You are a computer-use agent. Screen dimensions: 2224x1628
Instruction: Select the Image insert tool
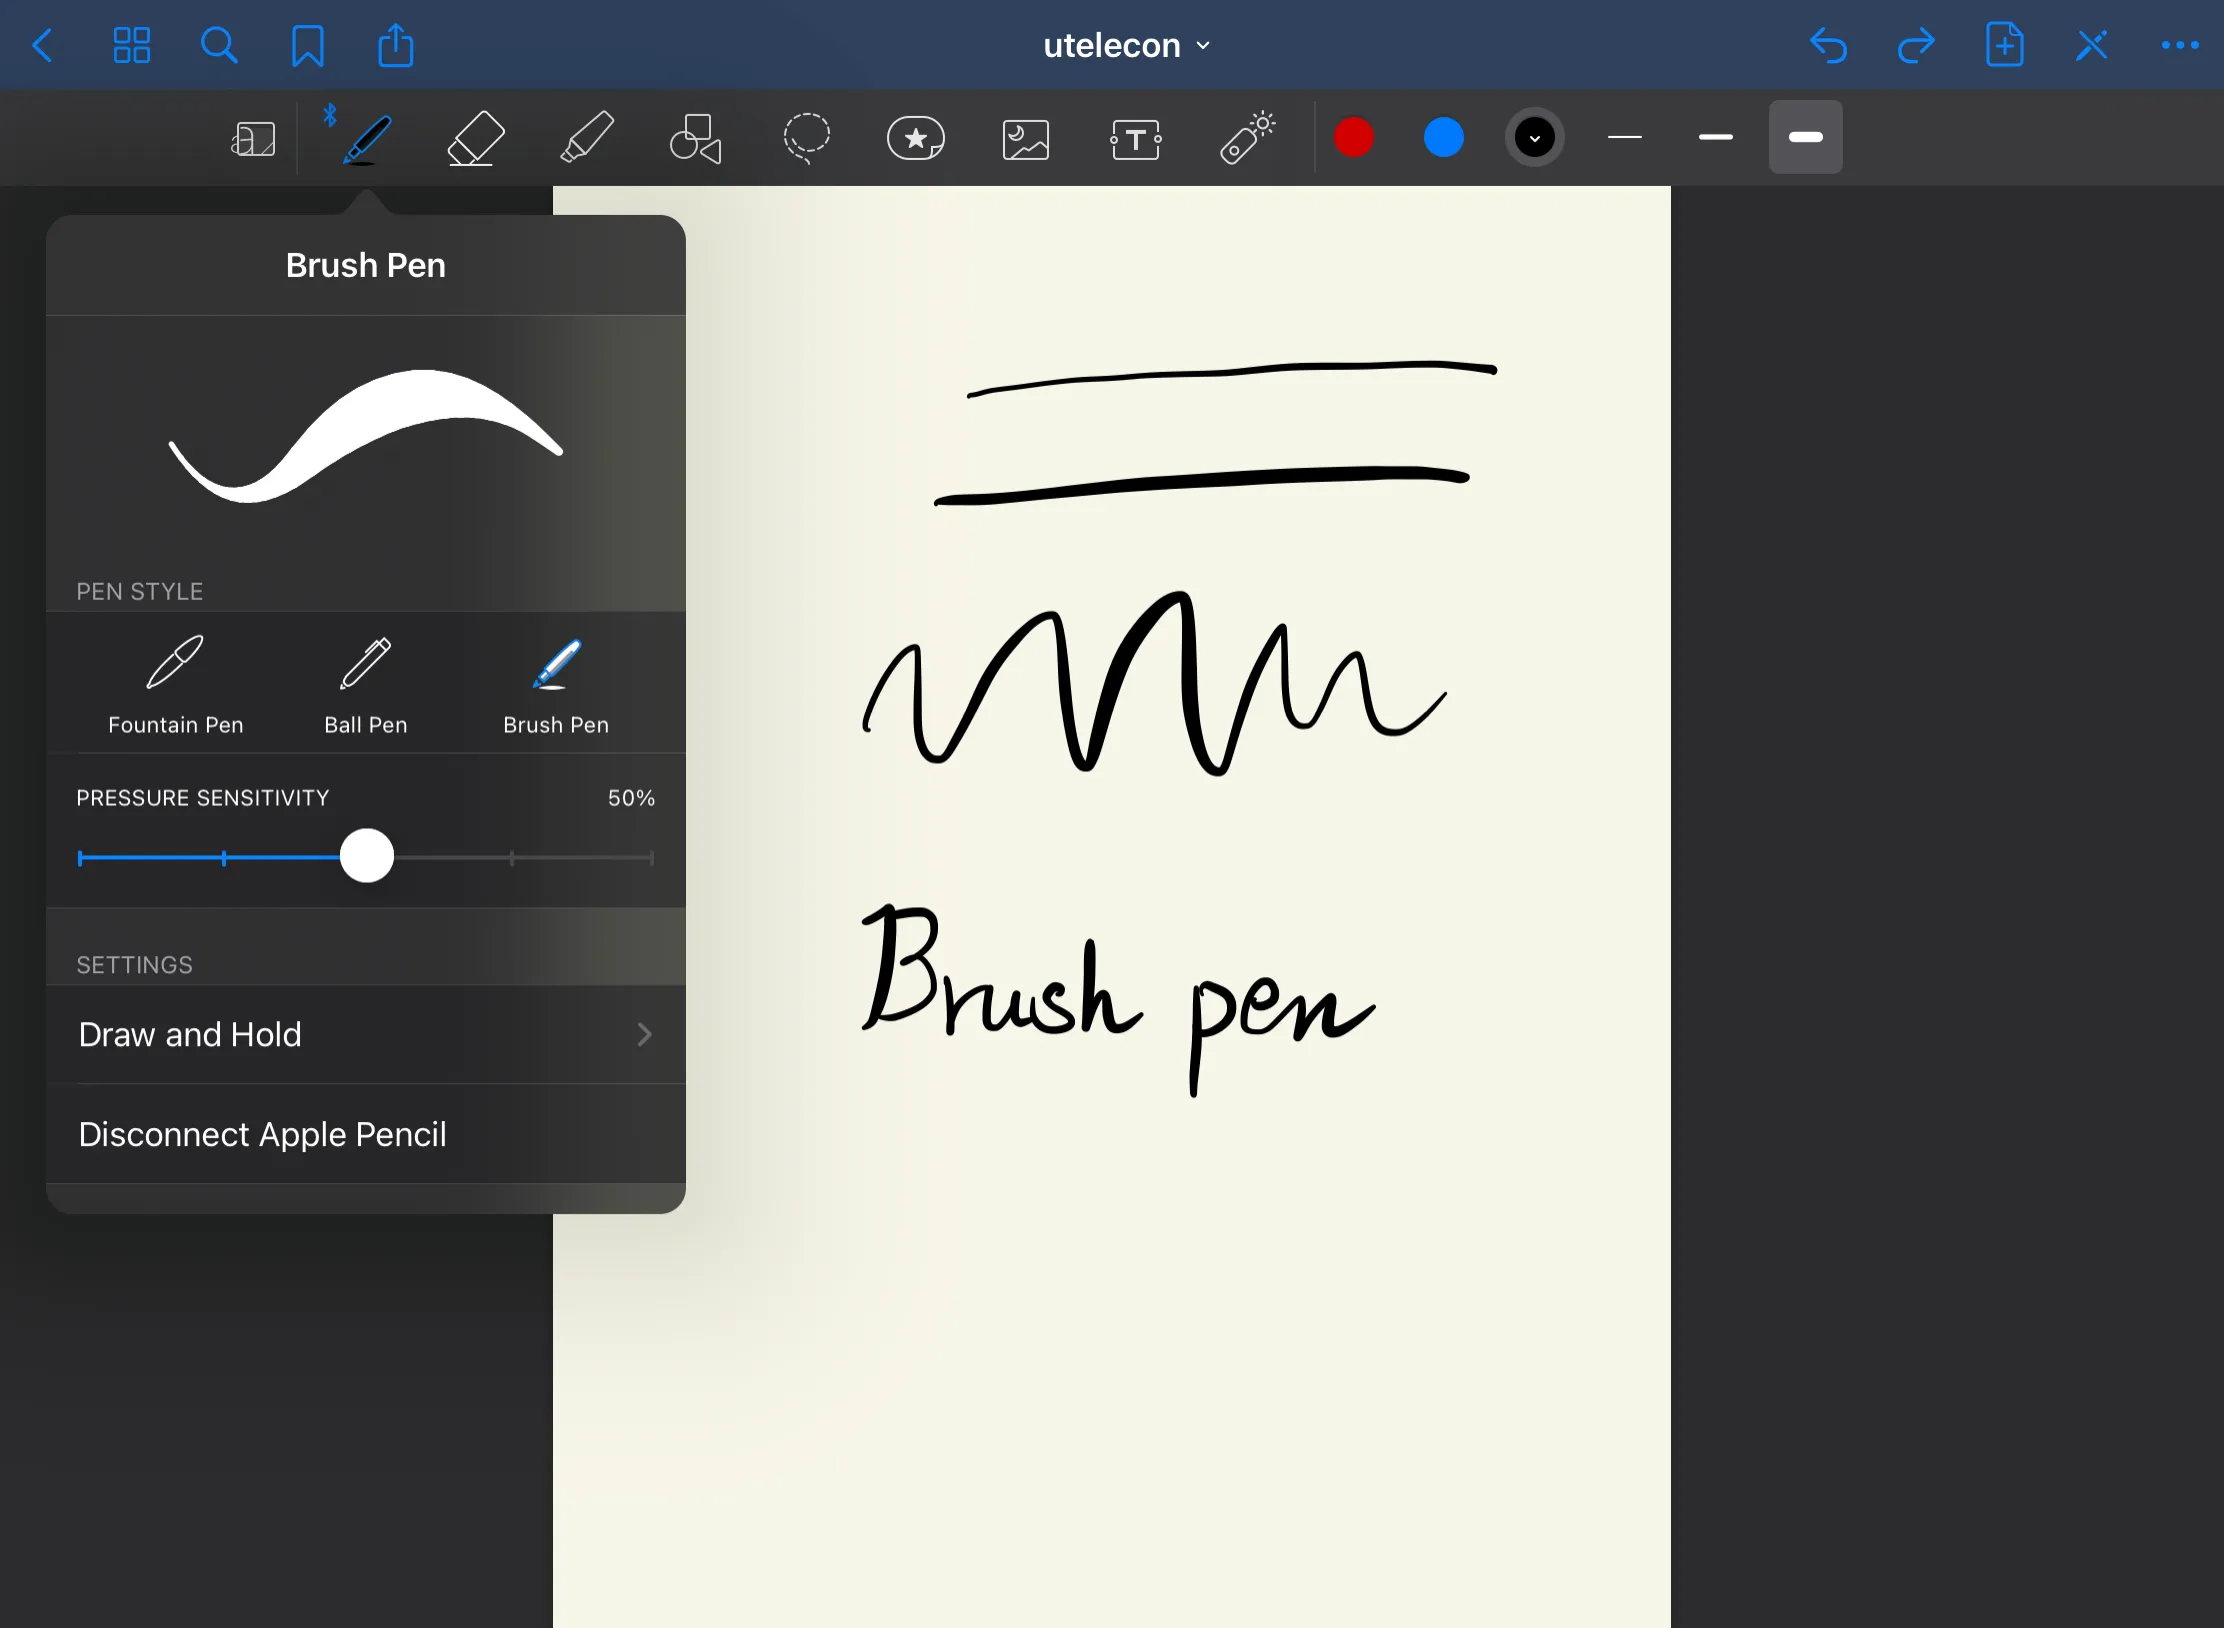coord(1026,138)
